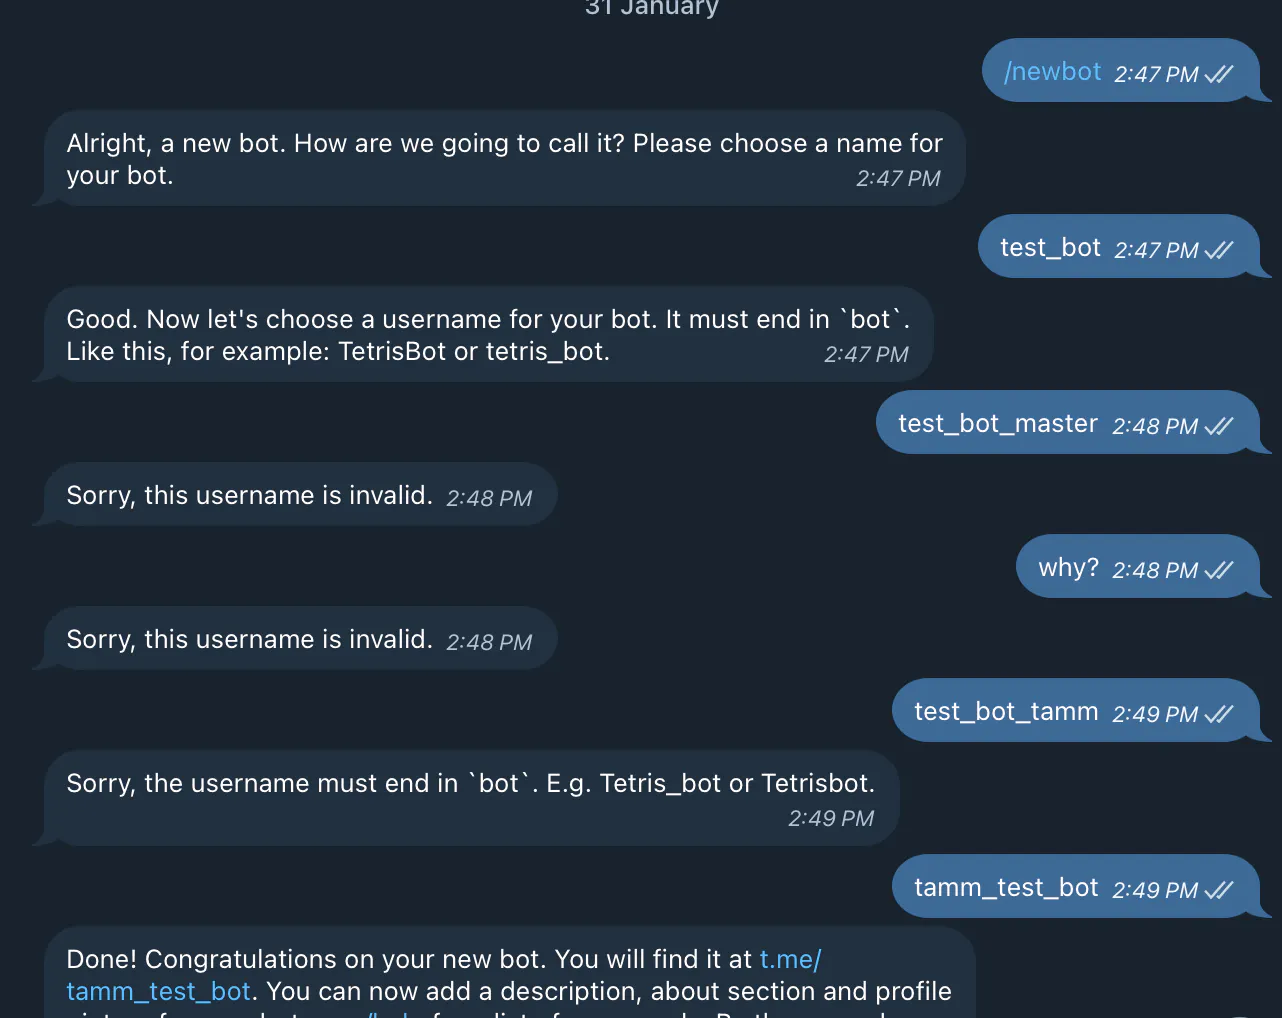The image size is (1282, 1018).
Task: Click the sent "test_bot" message text
Action: pos(1050,248)
